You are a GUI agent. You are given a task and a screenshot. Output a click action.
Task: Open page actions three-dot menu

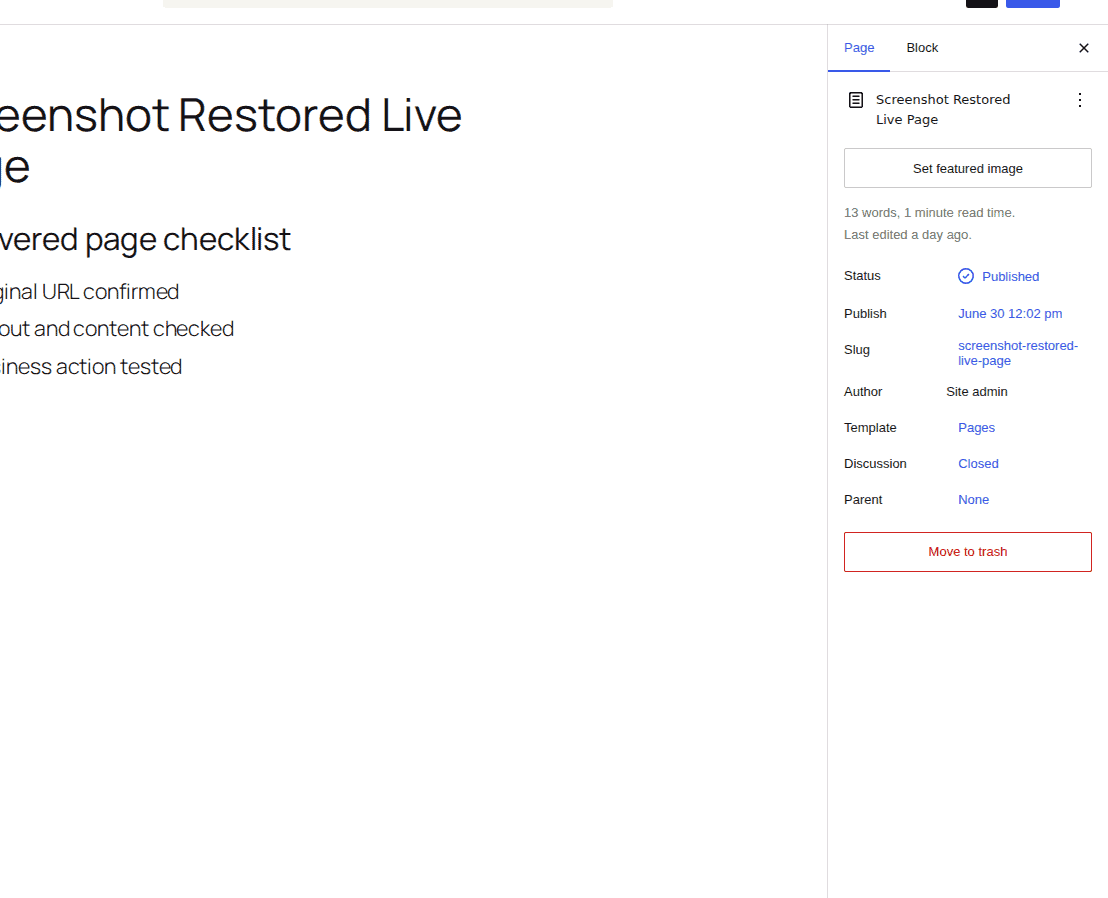(1079, 100)
